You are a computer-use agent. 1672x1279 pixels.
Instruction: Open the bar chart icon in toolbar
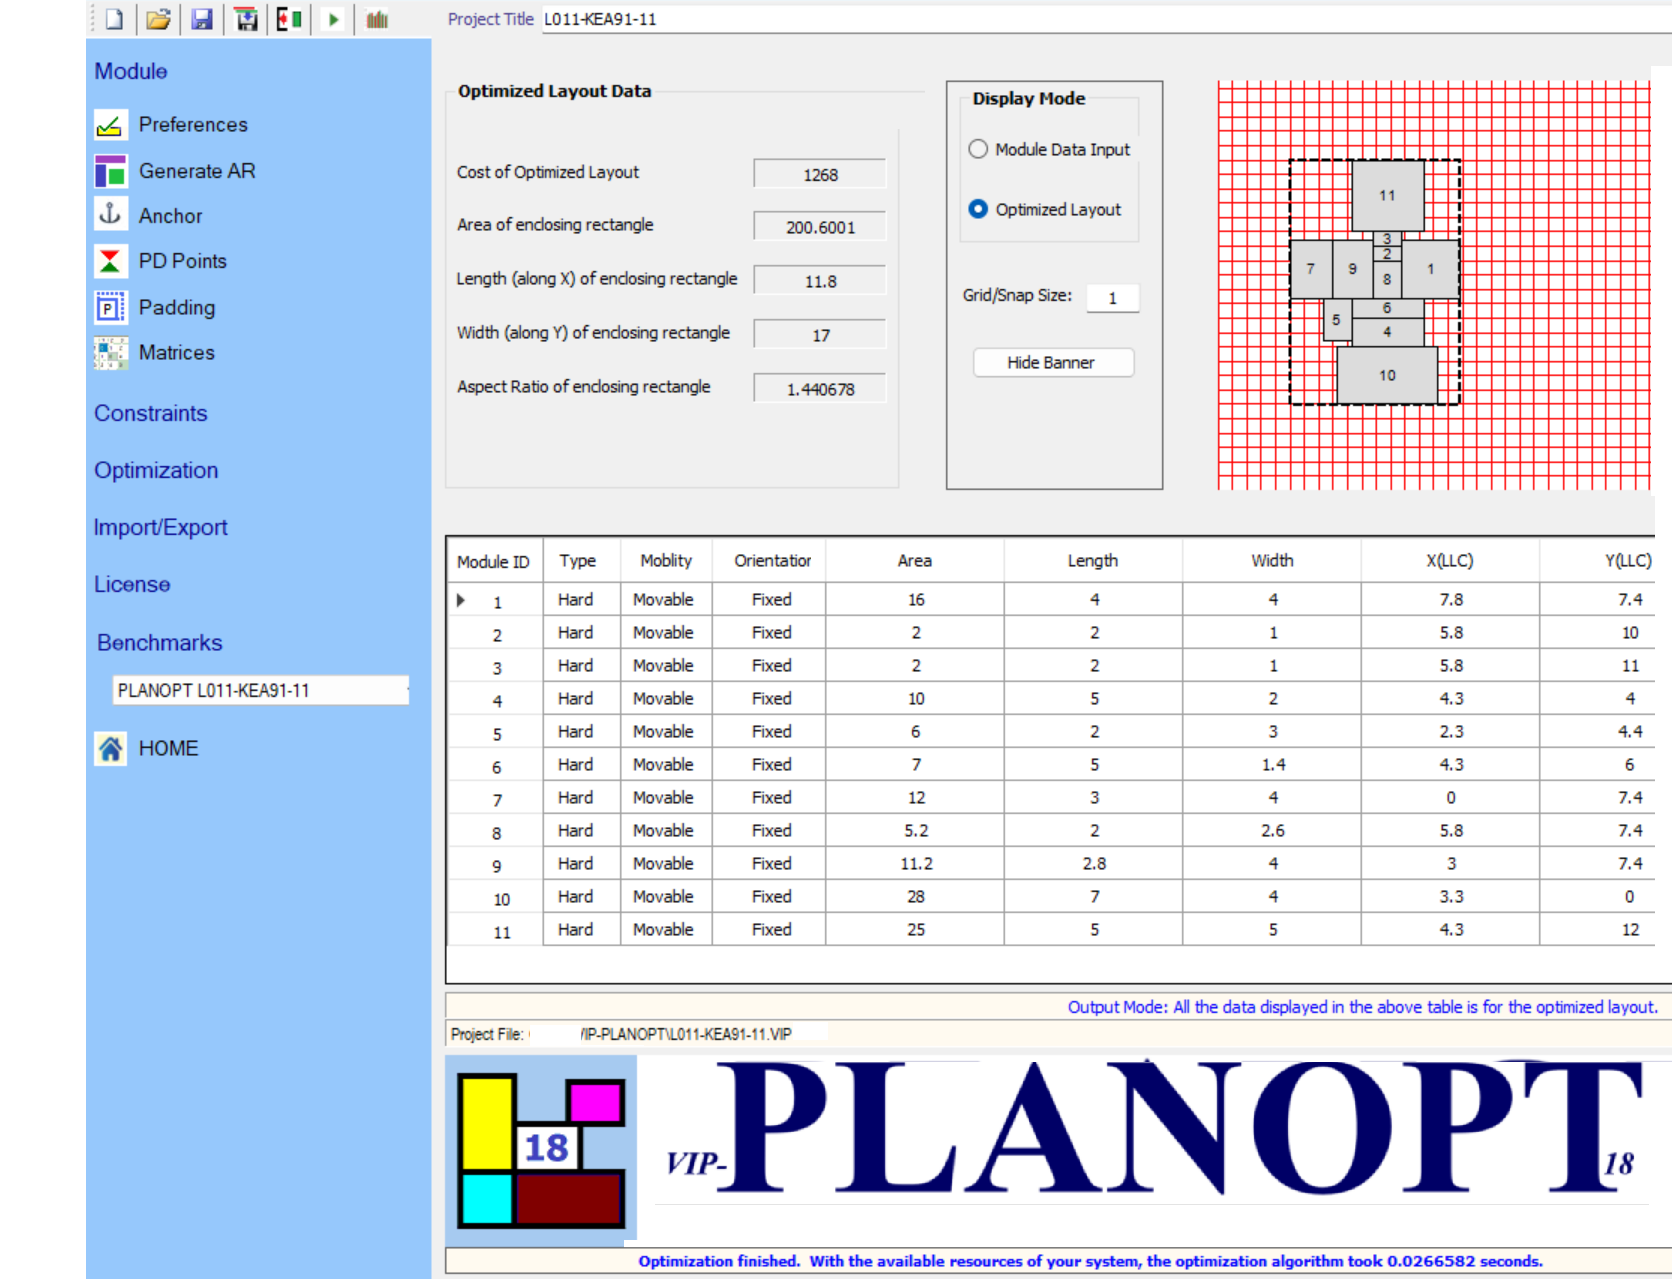click(377, 19)
